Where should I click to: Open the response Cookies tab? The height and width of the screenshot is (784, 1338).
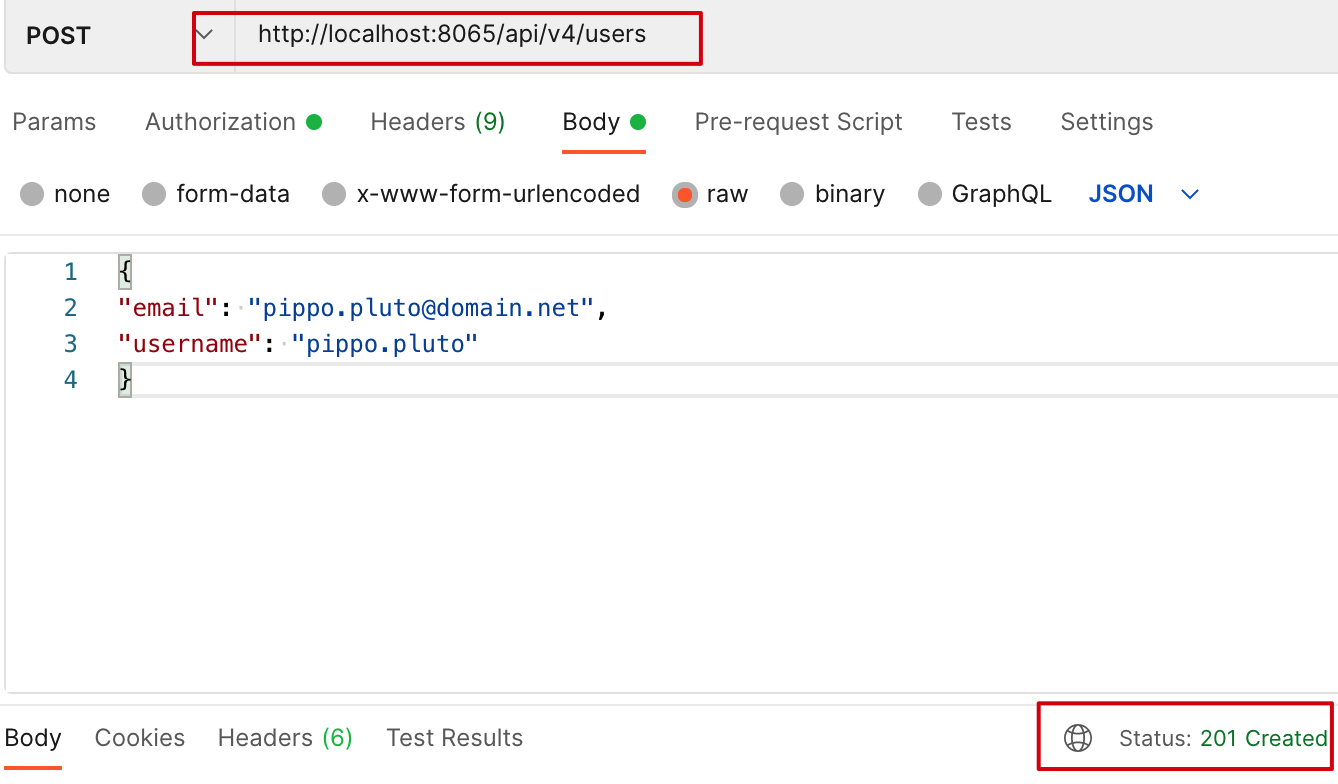click(x=140, y=738)
